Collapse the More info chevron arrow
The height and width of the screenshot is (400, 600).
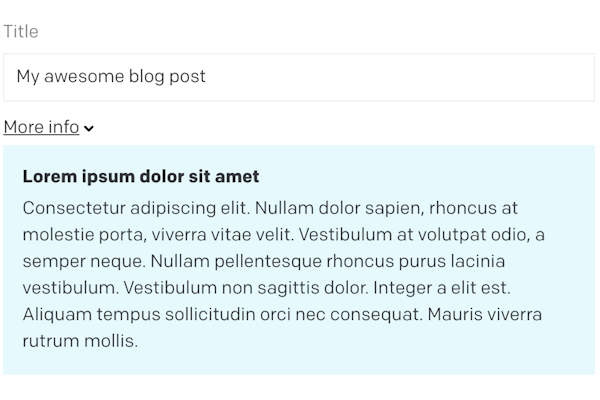pos(89,129)
